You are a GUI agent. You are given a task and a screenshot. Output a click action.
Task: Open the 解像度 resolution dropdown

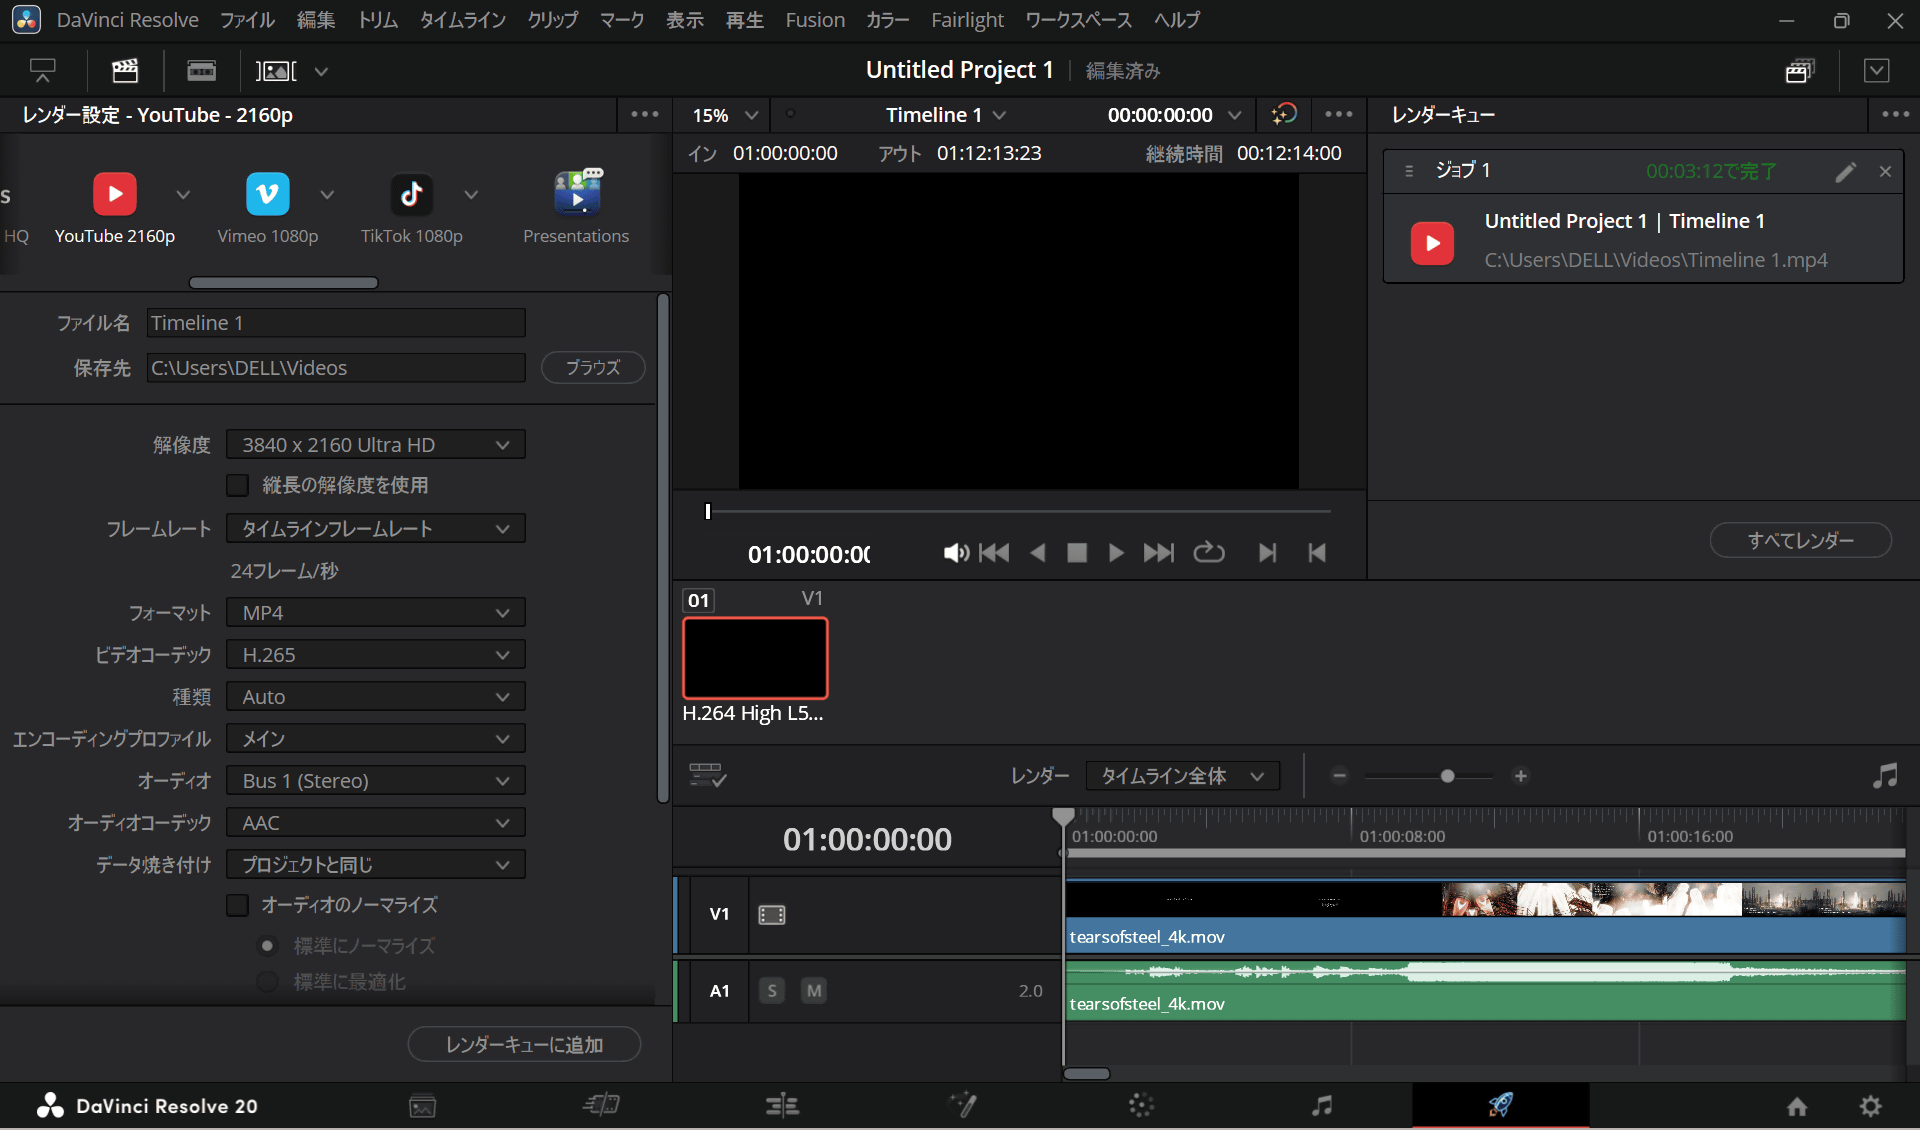375,445
